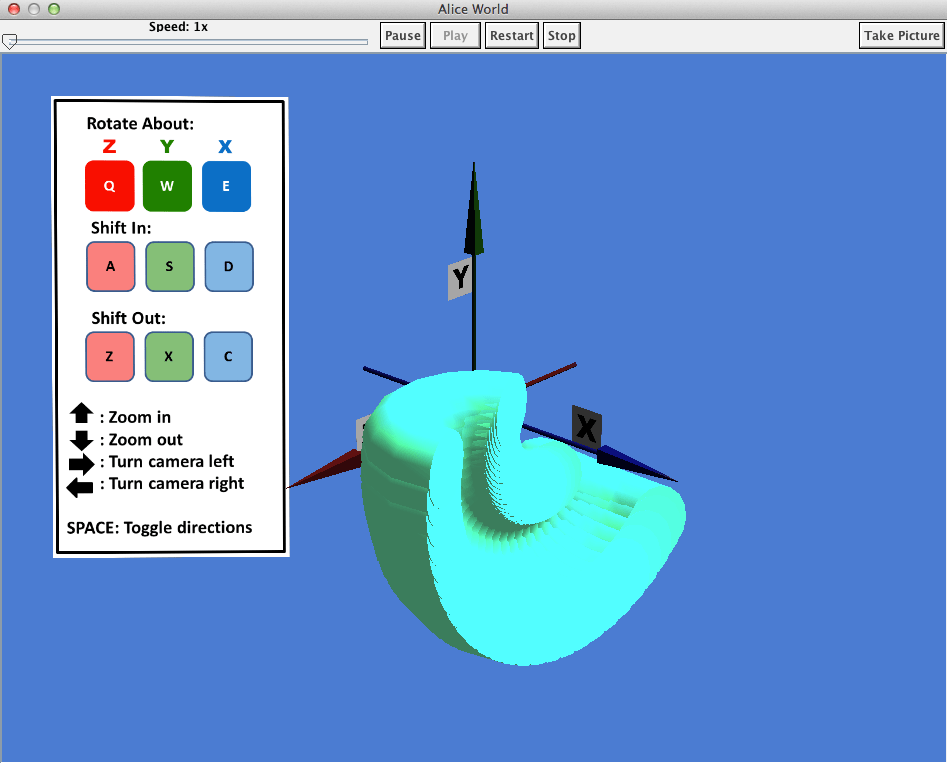This screenshot has width=947, height=763.
Task: Click the blue E rotate-about-X key
Action: 226,186
